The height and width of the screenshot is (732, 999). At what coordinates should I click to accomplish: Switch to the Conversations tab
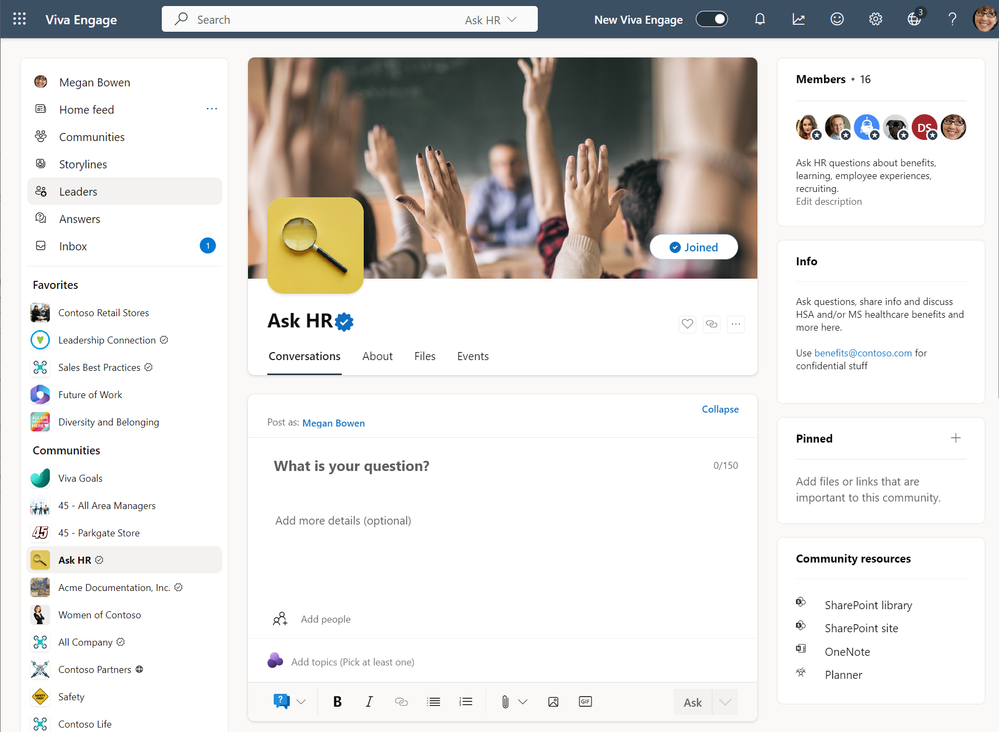304,356
